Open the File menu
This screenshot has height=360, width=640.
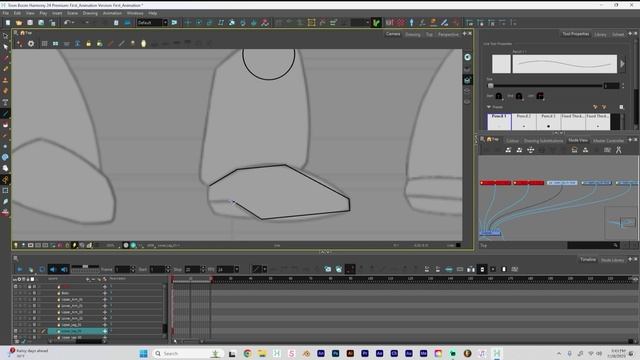click(x=6, y=13)
